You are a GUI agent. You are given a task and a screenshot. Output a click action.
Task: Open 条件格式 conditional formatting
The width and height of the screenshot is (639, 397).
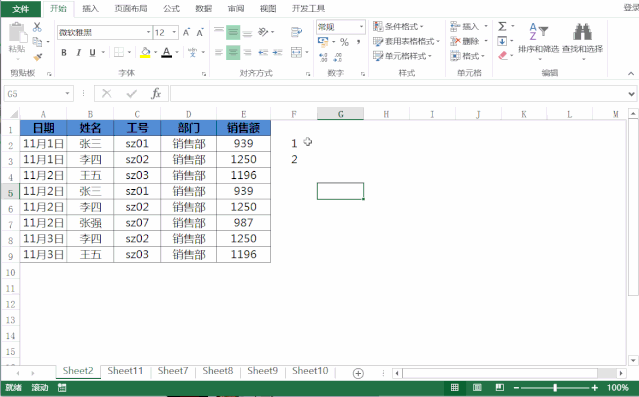[399, 26]
